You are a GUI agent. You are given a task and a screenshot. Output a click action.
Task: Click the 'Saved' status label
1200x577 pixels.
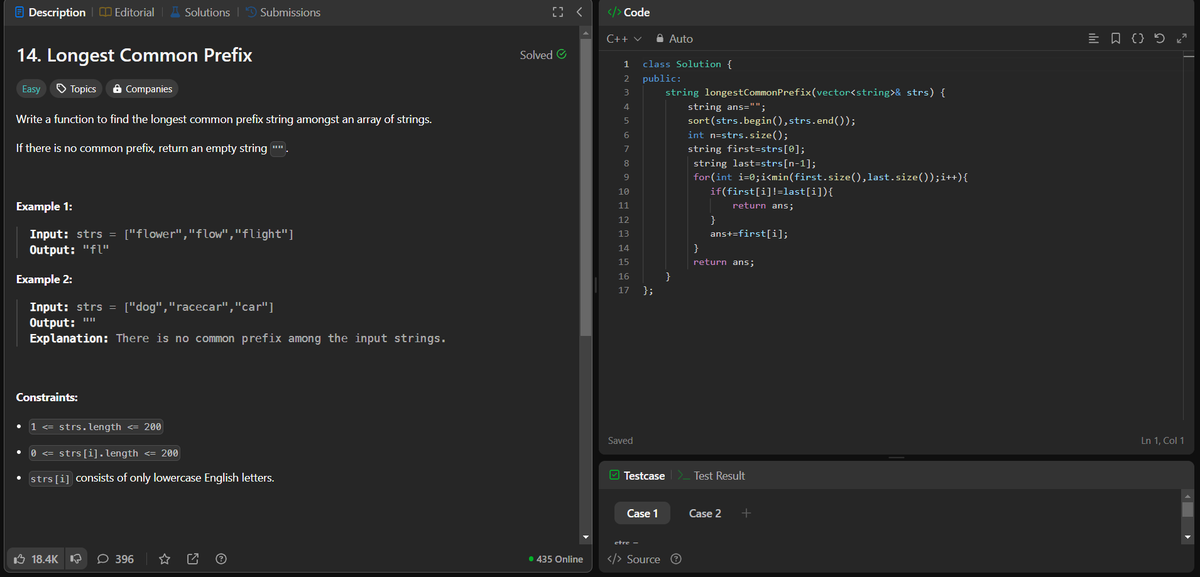pos(620,440)
